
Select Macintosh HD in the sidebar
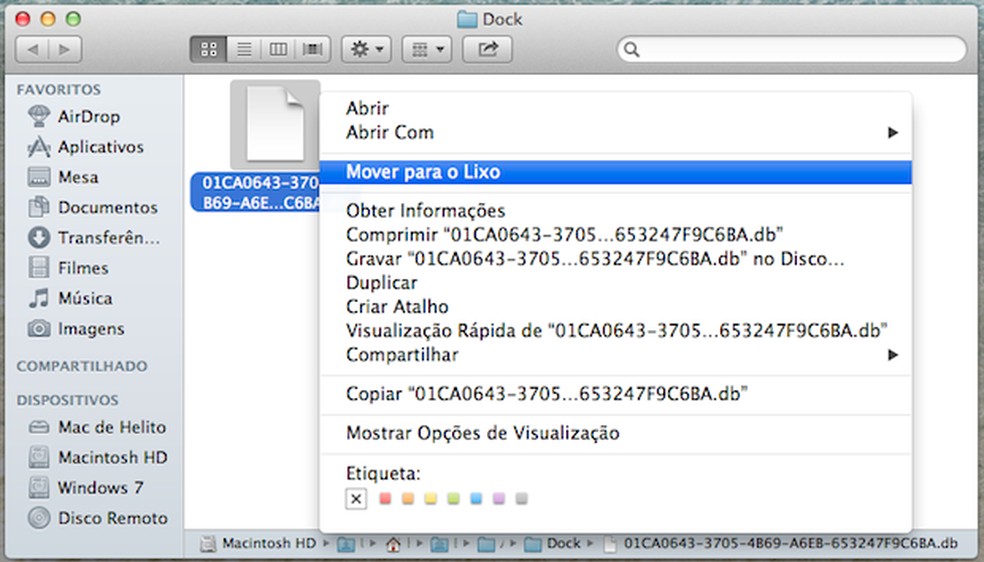(x=97, y=457)
